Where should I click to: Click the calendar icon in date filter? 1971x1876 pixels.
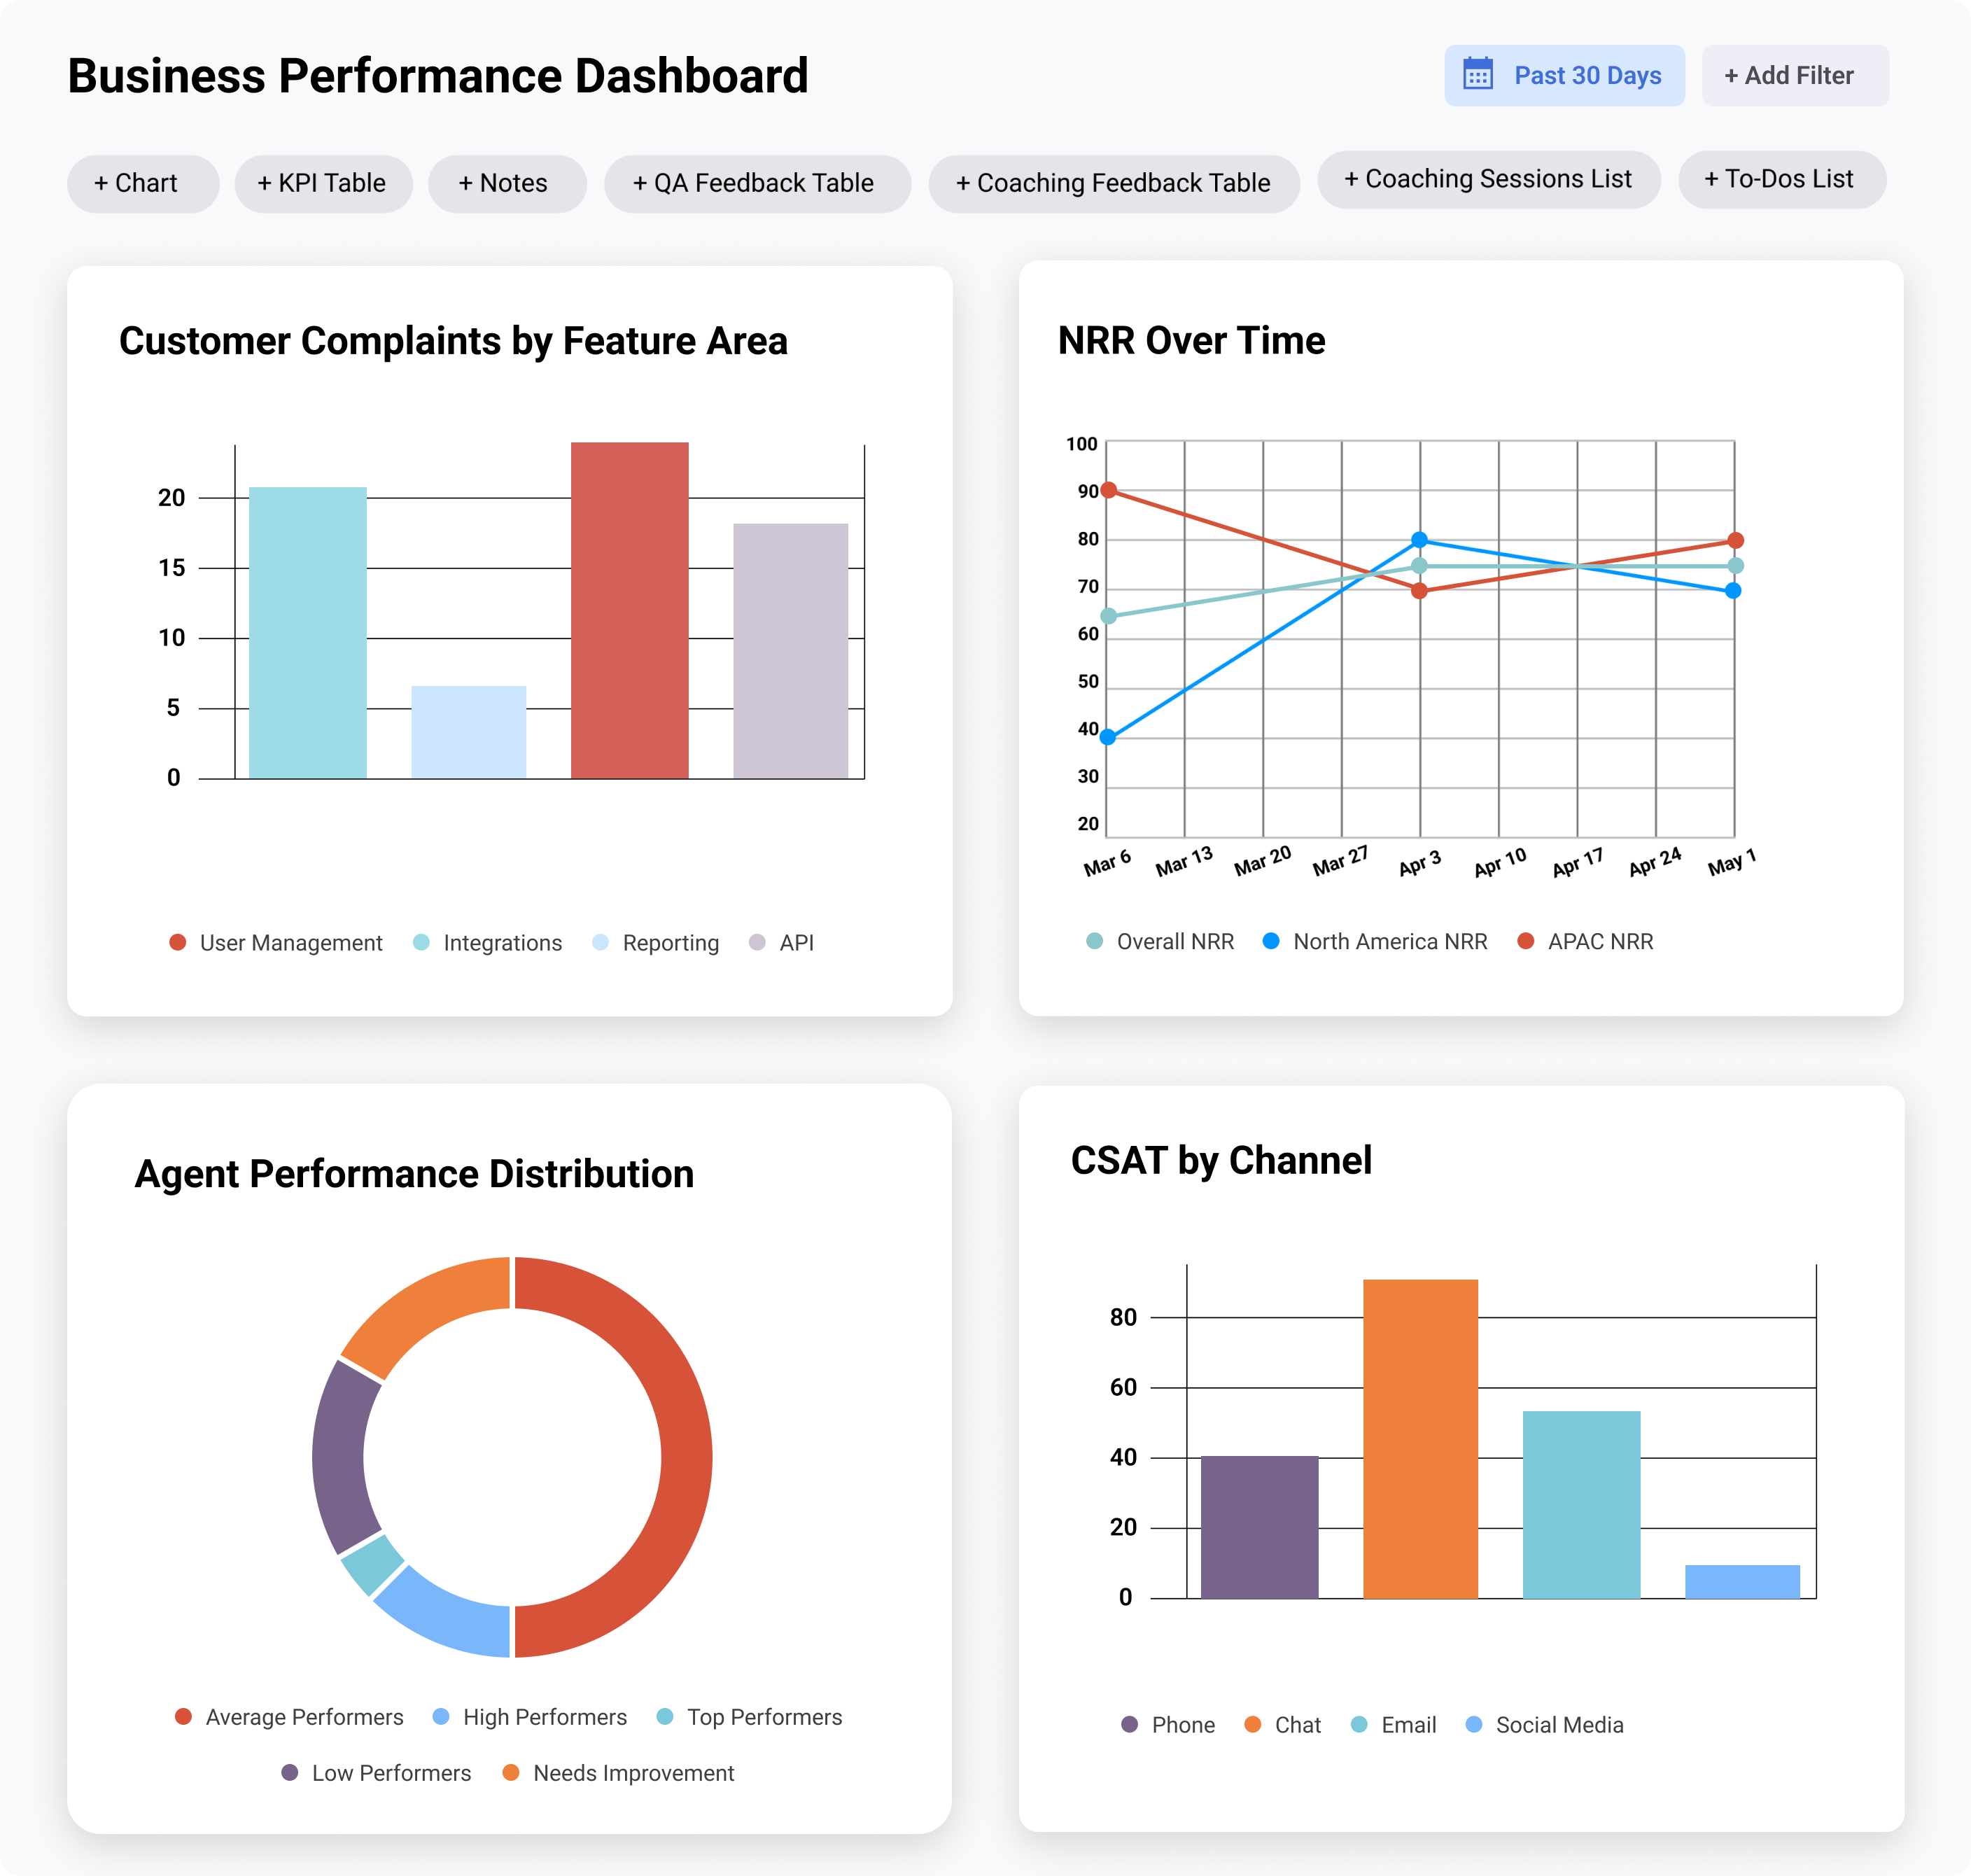(x=1477, y=75)
